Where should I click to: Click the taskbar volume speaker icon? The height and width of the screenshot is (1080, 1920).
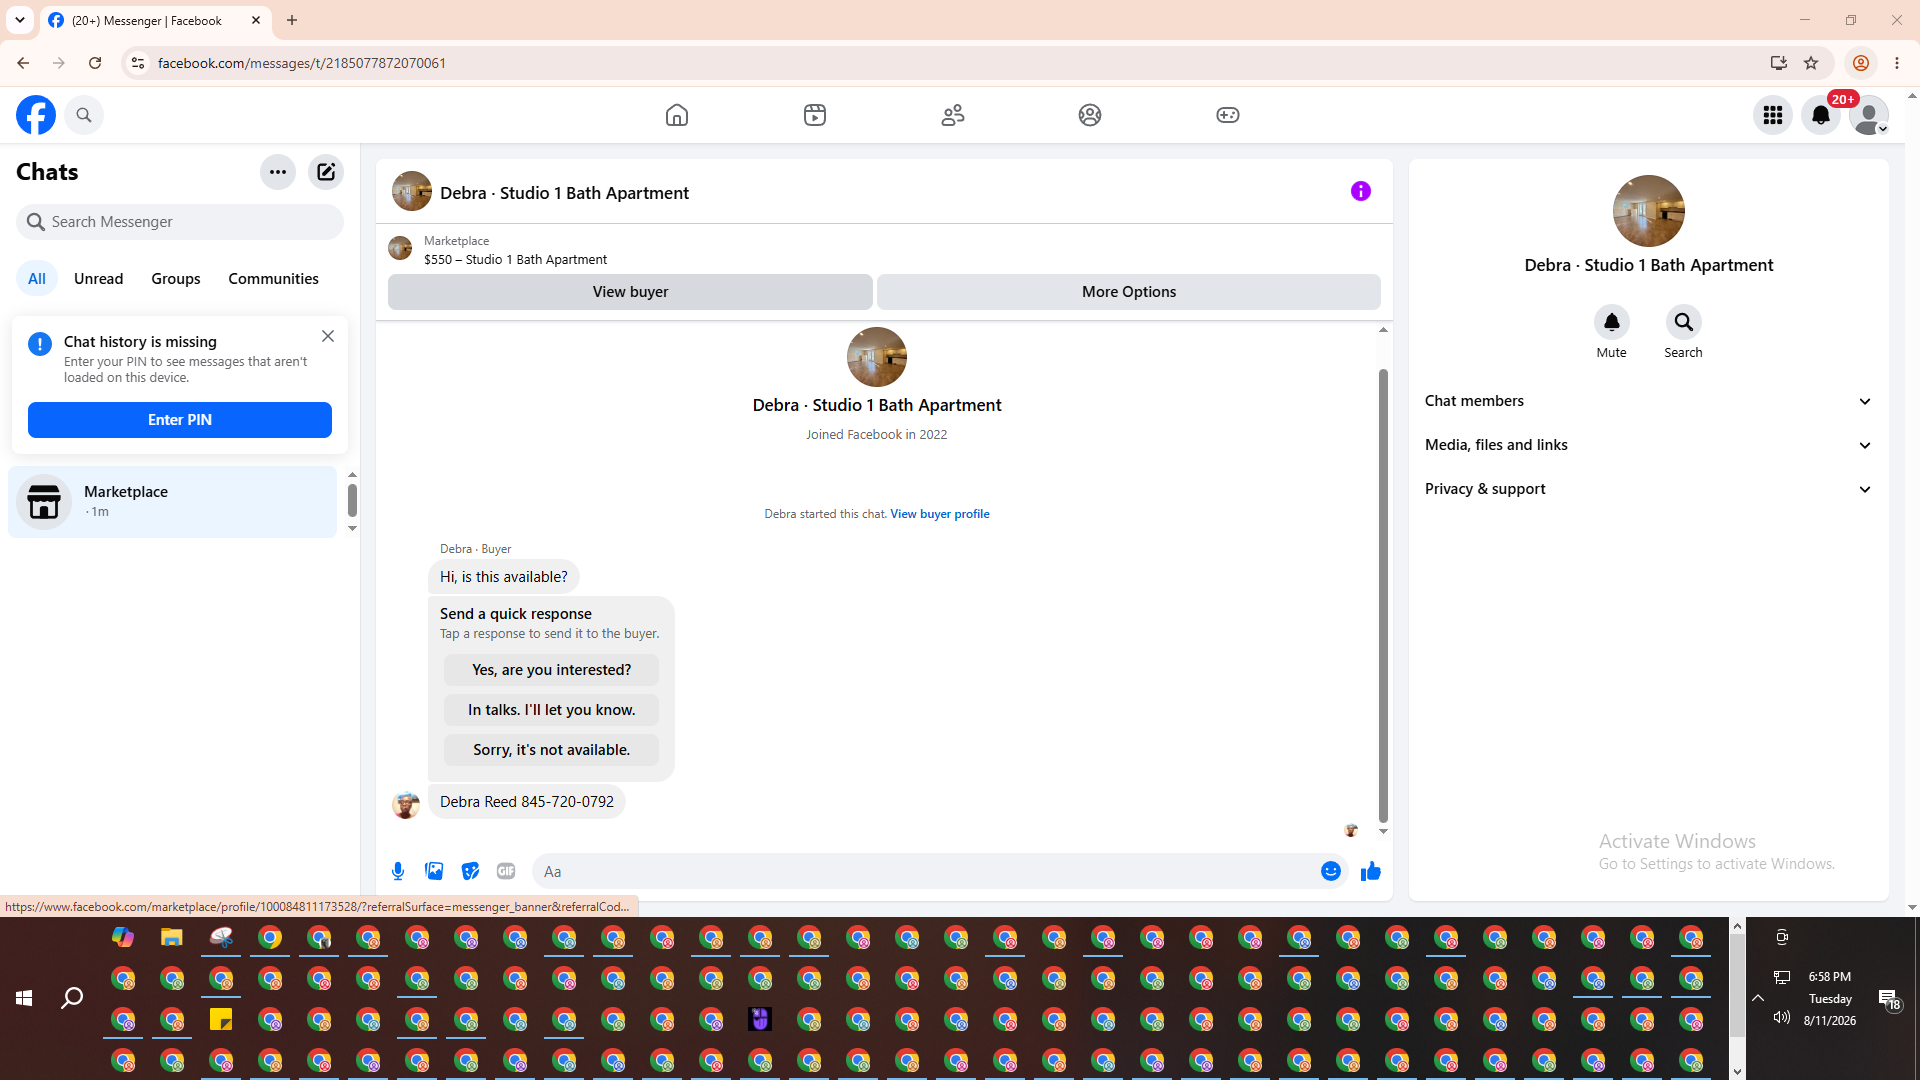click(x=1782, y=1018)
